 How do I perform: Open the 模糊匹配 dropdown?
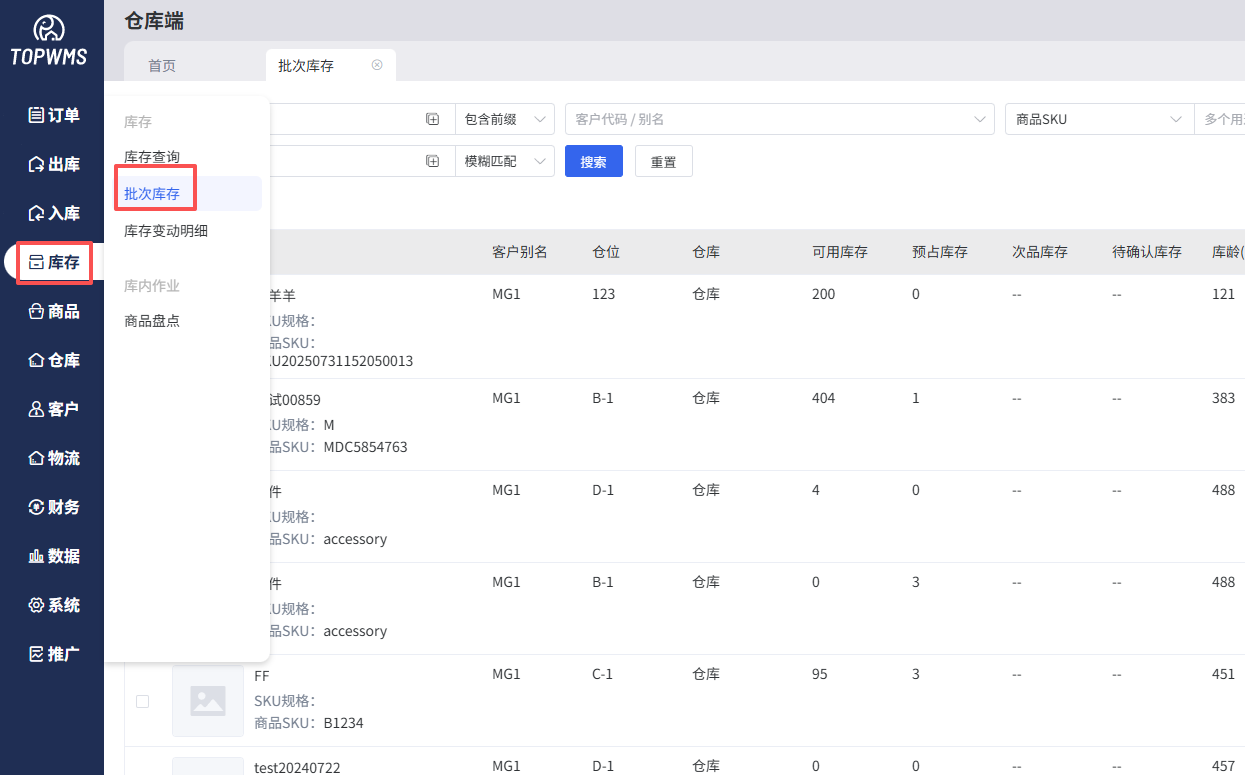tap(505, 161)
